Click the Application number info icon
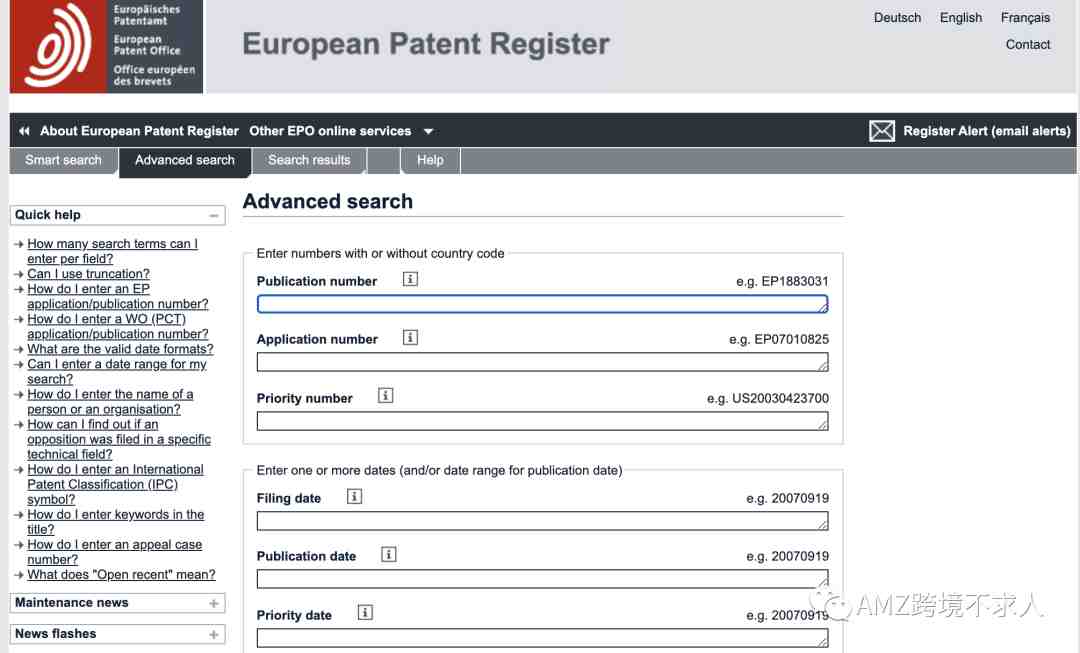 (x=410, y=338)
